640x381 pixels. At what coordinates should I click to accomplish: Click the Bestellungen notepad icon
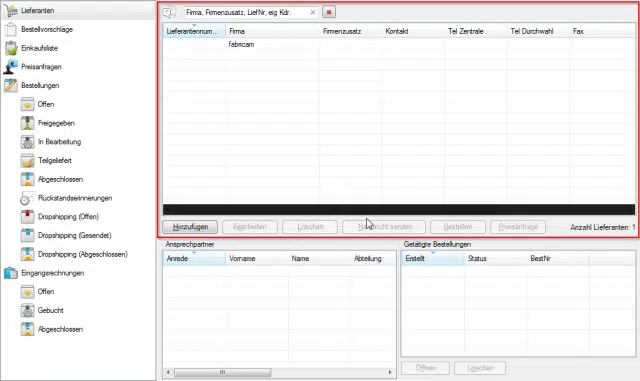point(11,86)
